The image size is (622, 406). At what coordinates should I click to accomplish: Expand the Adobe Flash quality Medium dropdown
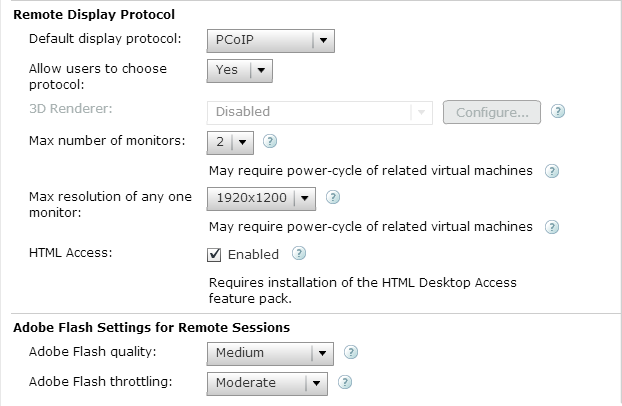tap(268, 353)
